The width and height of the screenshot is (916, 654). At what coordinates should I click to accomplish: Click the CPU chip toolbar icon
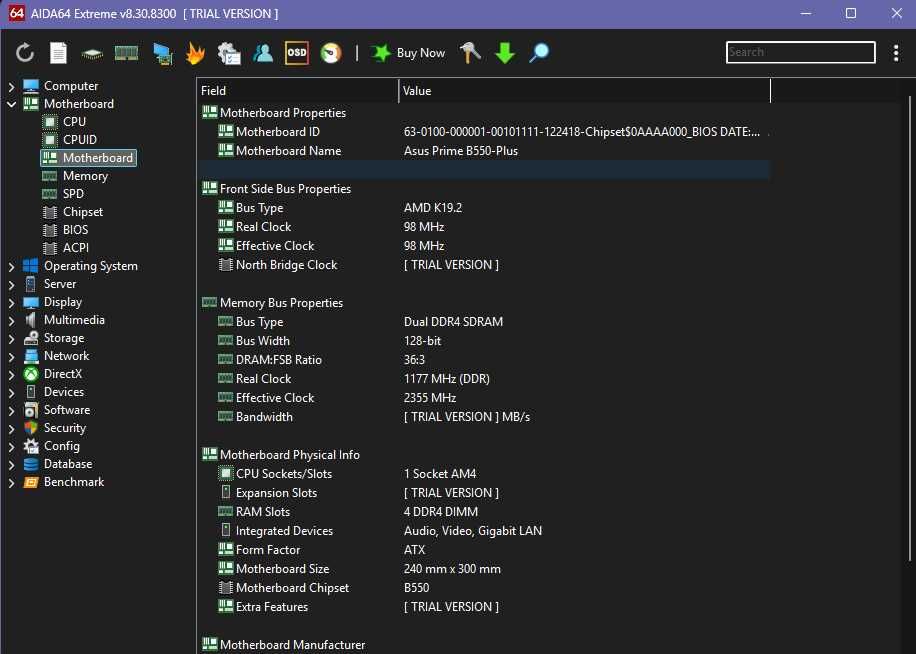tap(92, 54)
